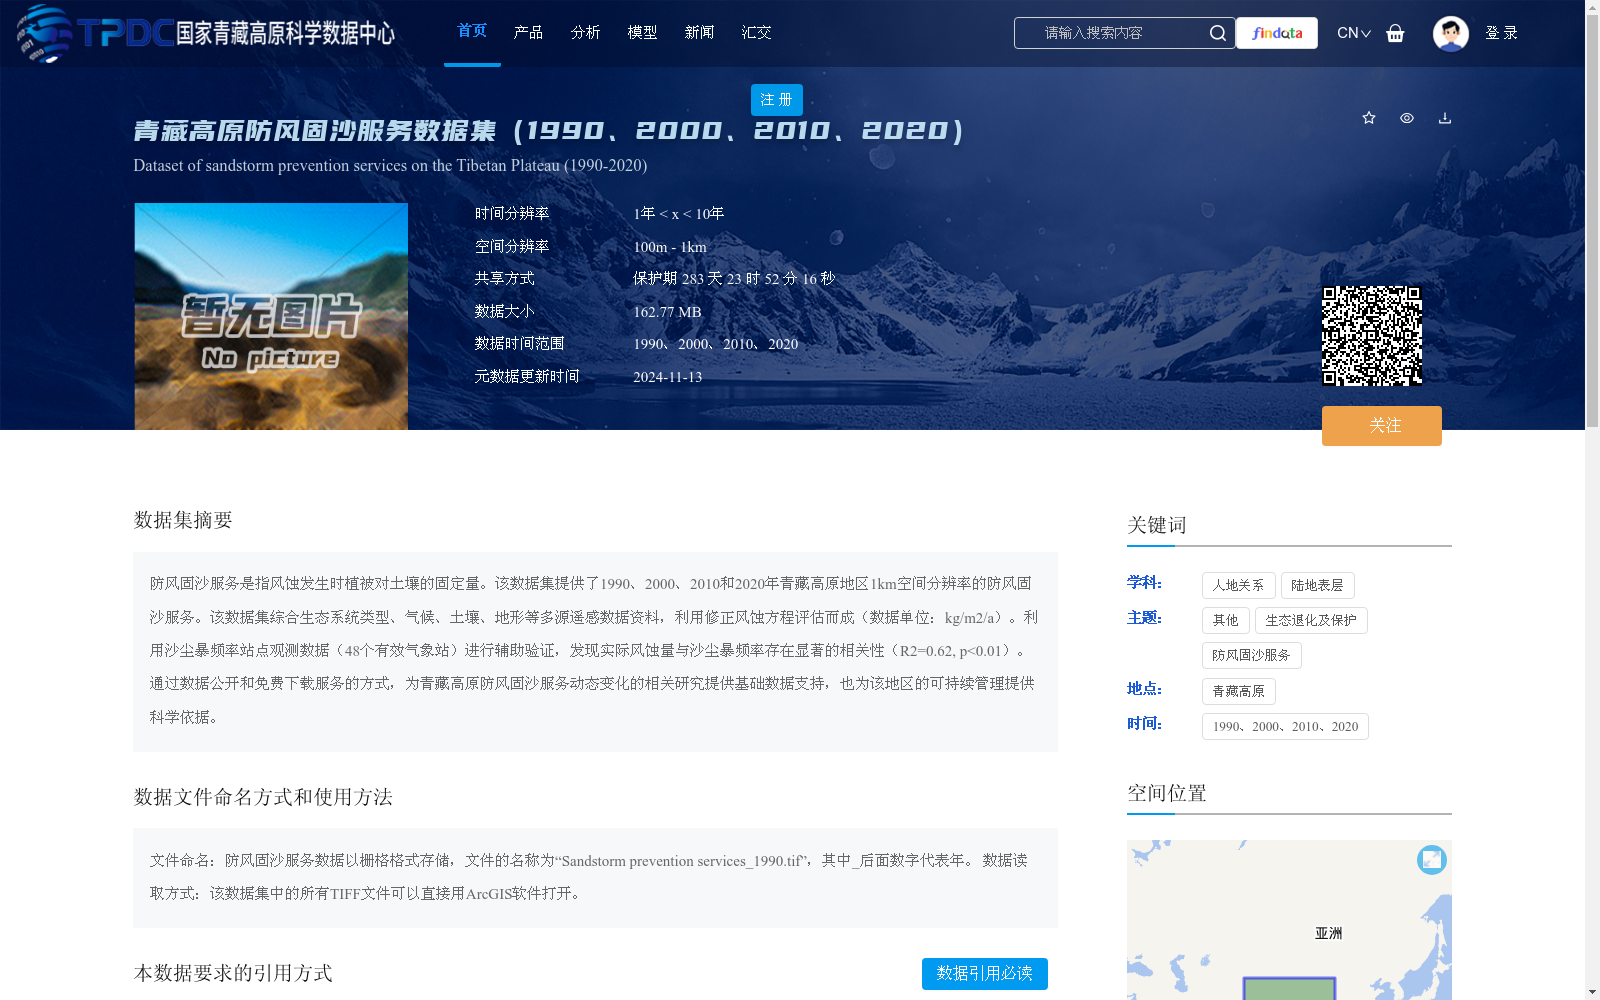This screenshot has width=1600, height=1000.
Task: Open the CN language dropdown
Action: (1354, 33)
